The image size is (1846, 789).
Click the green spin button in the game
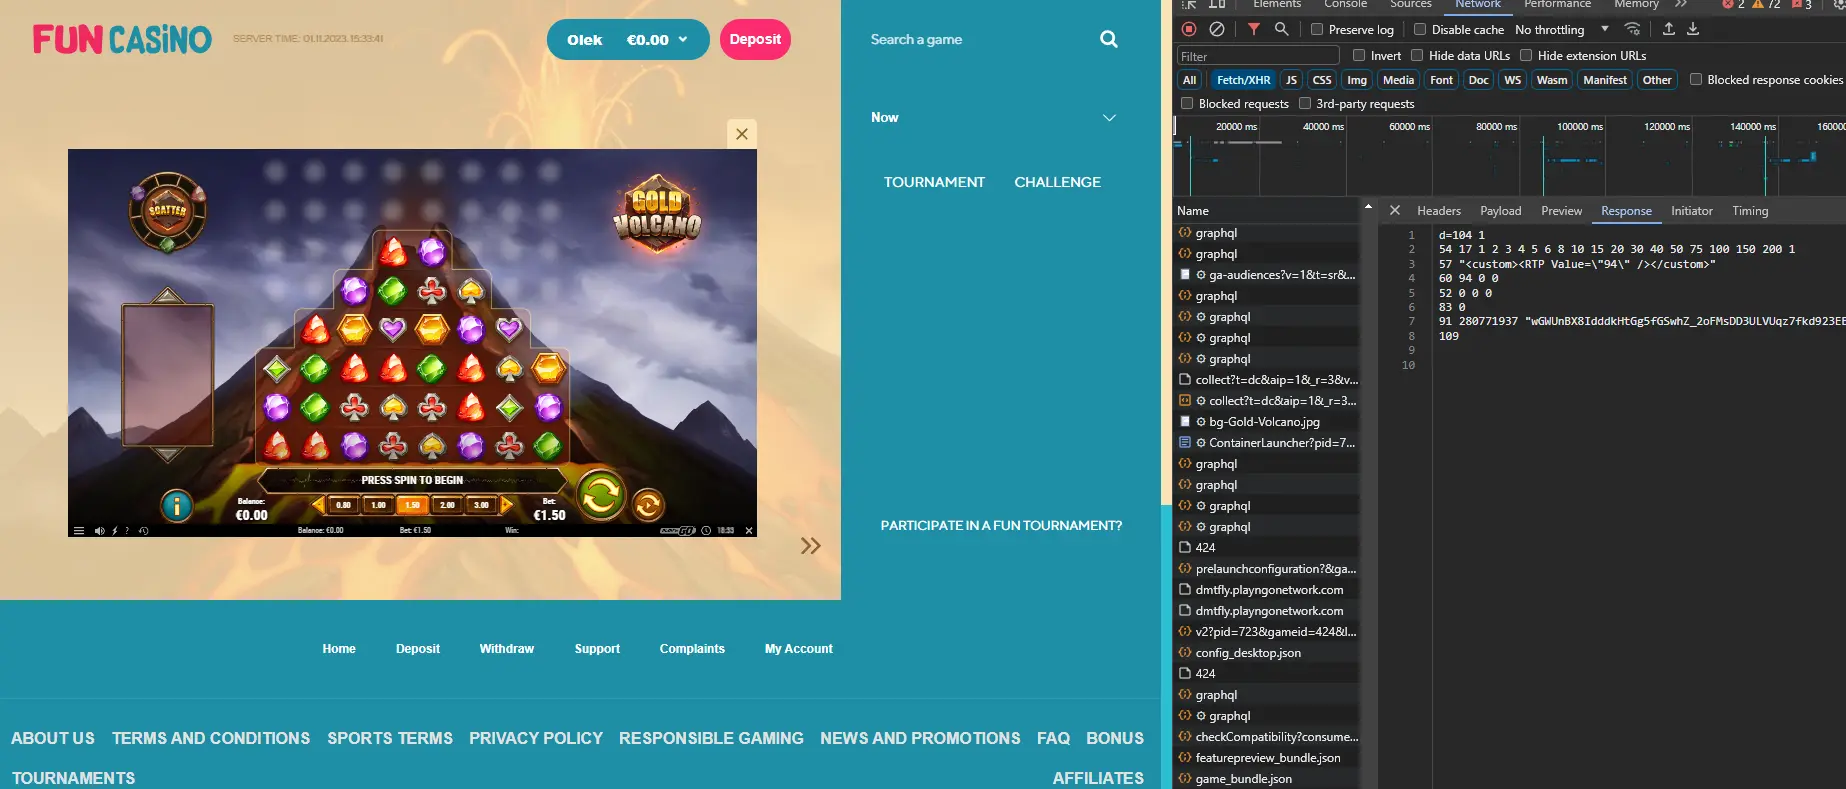[601, 495]
